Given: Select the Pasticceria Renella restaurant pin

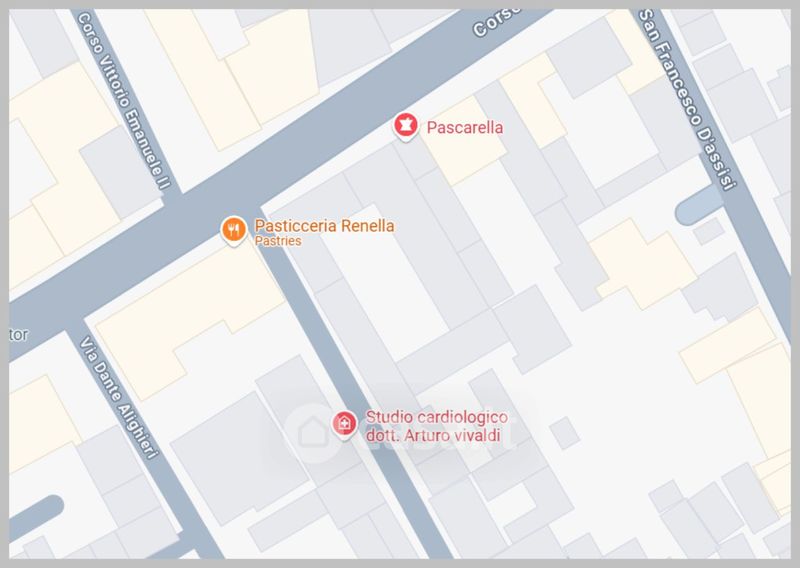Looking at the screenshot, I should (234, 231).
